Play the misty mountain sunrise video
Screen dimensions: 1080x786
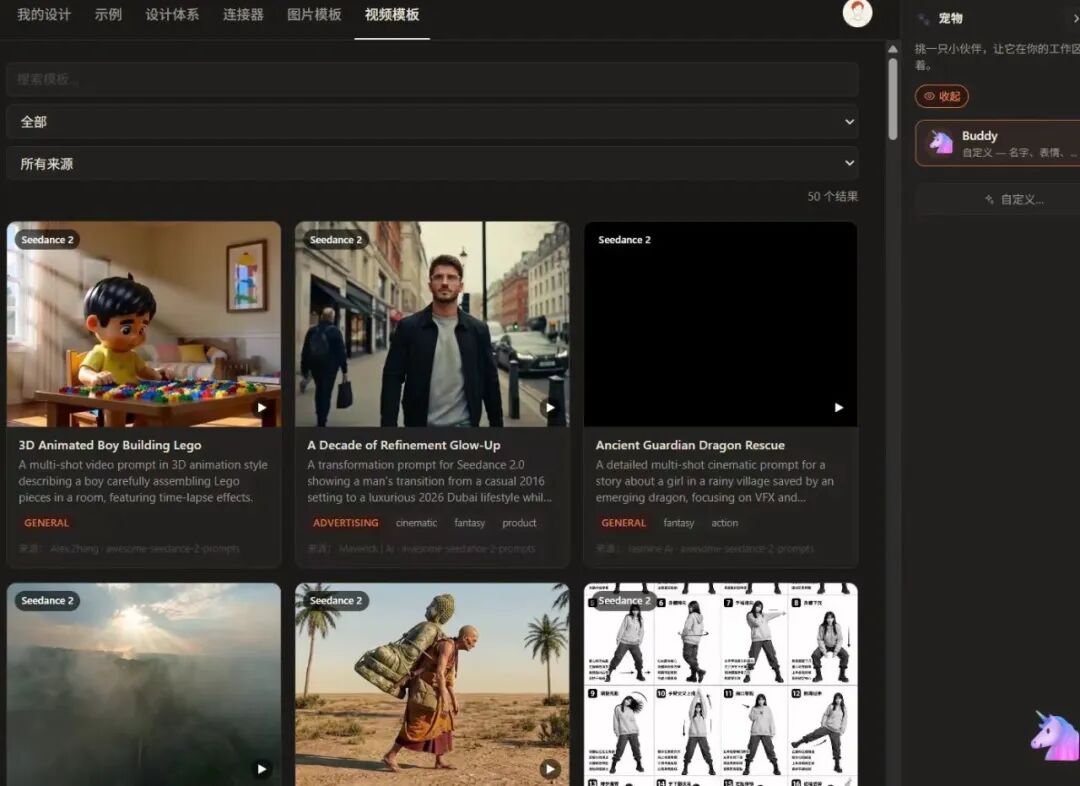pos(262,769)
